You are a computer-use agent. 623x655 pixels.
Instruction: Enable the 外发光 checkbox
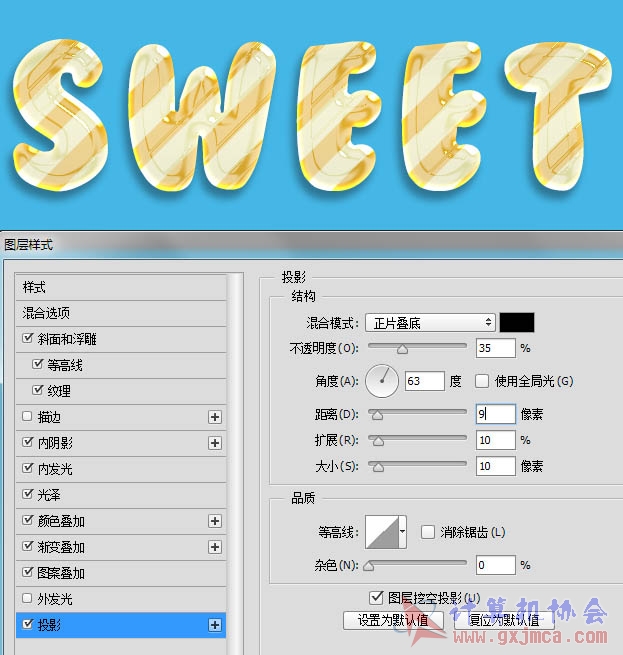click(x=27, y=598)
